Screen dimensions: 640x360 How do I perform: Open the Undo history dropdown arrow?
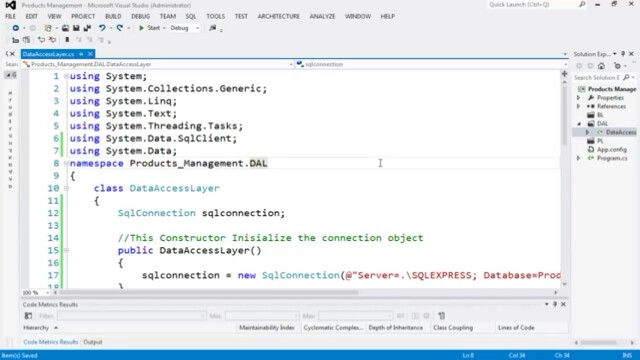coord(111,28)
